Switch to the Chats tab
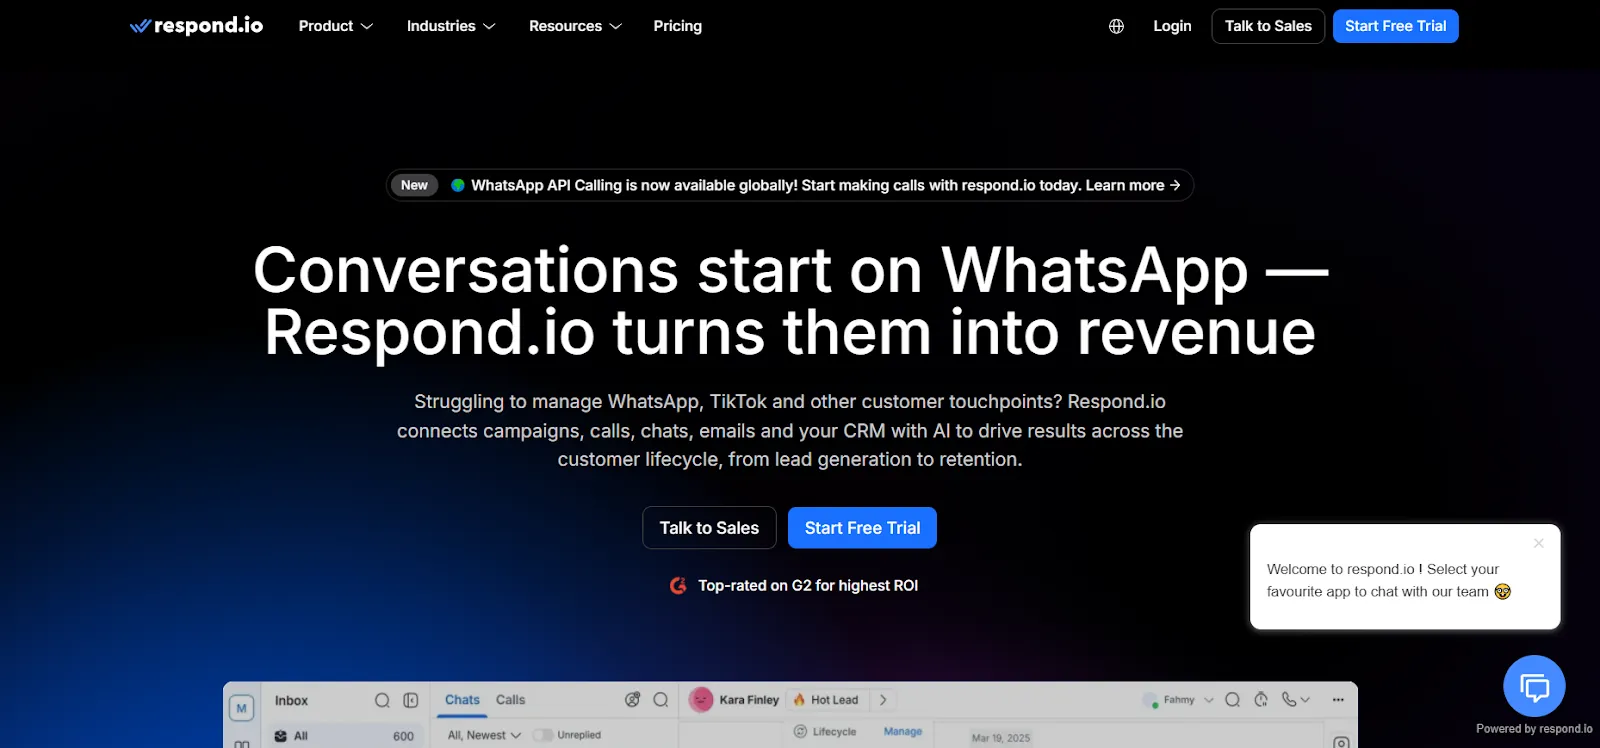1600x748 pixels. (462, 700)
